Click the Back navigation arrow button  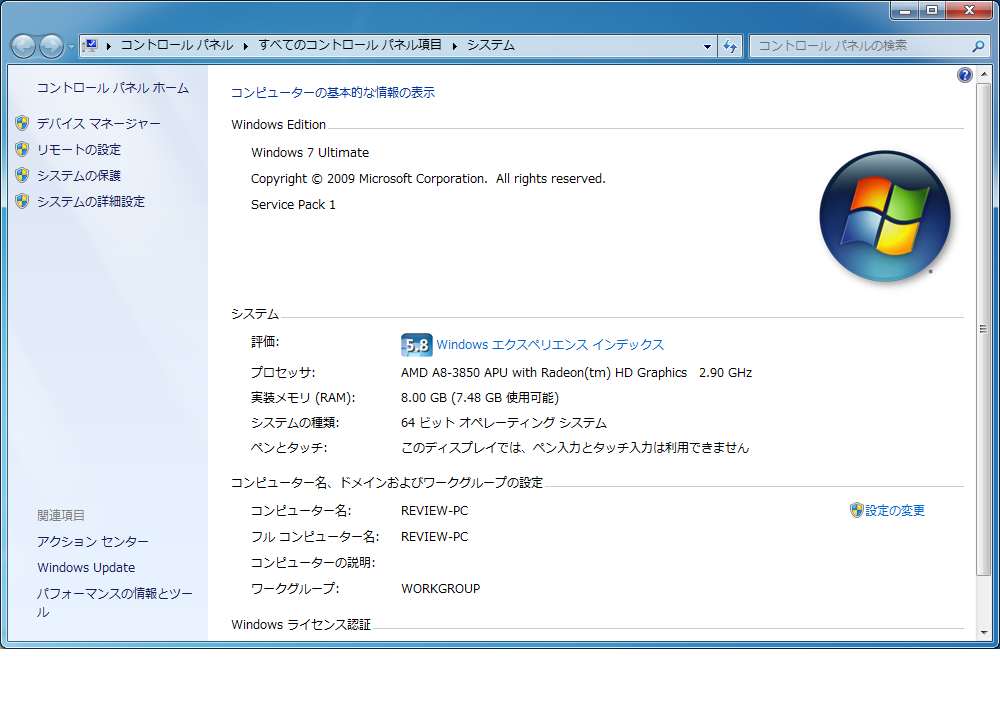tap(24, 46)
